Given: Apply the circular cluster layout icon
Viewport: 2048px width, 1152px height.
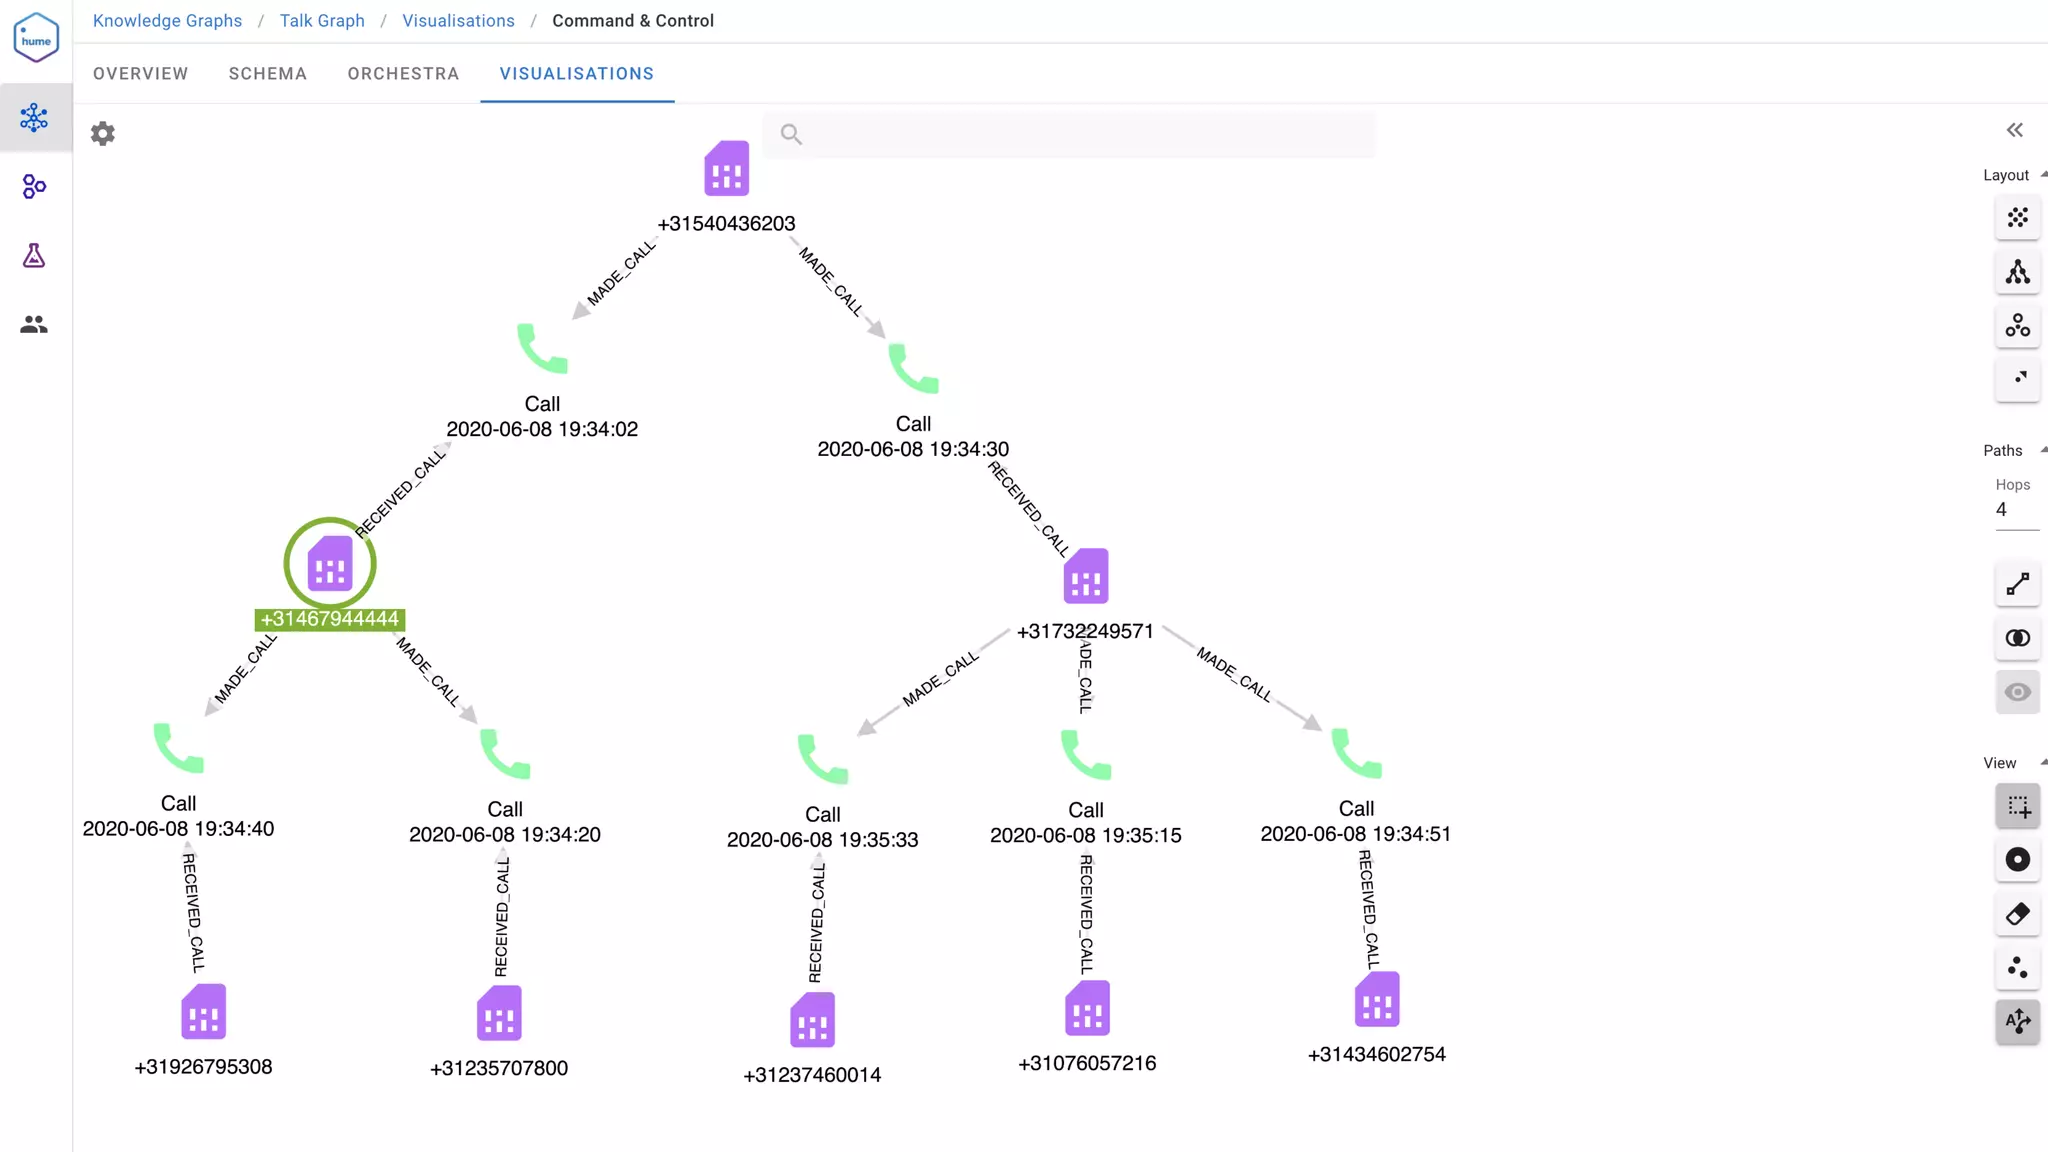Looking at the screenshot, I should [2017, 326].
